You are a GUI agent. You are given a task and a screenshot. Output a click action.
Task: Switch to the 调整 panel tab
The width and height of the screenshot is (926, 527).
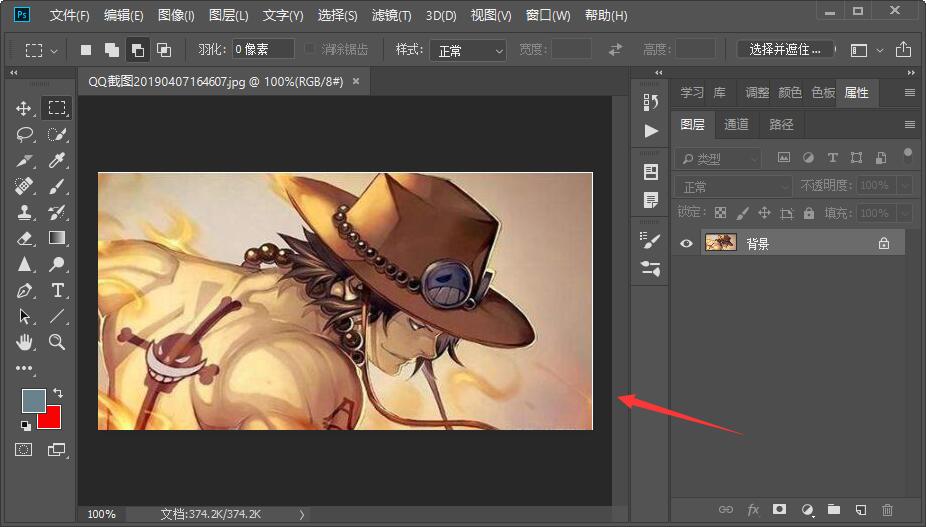tap(757, 93)
